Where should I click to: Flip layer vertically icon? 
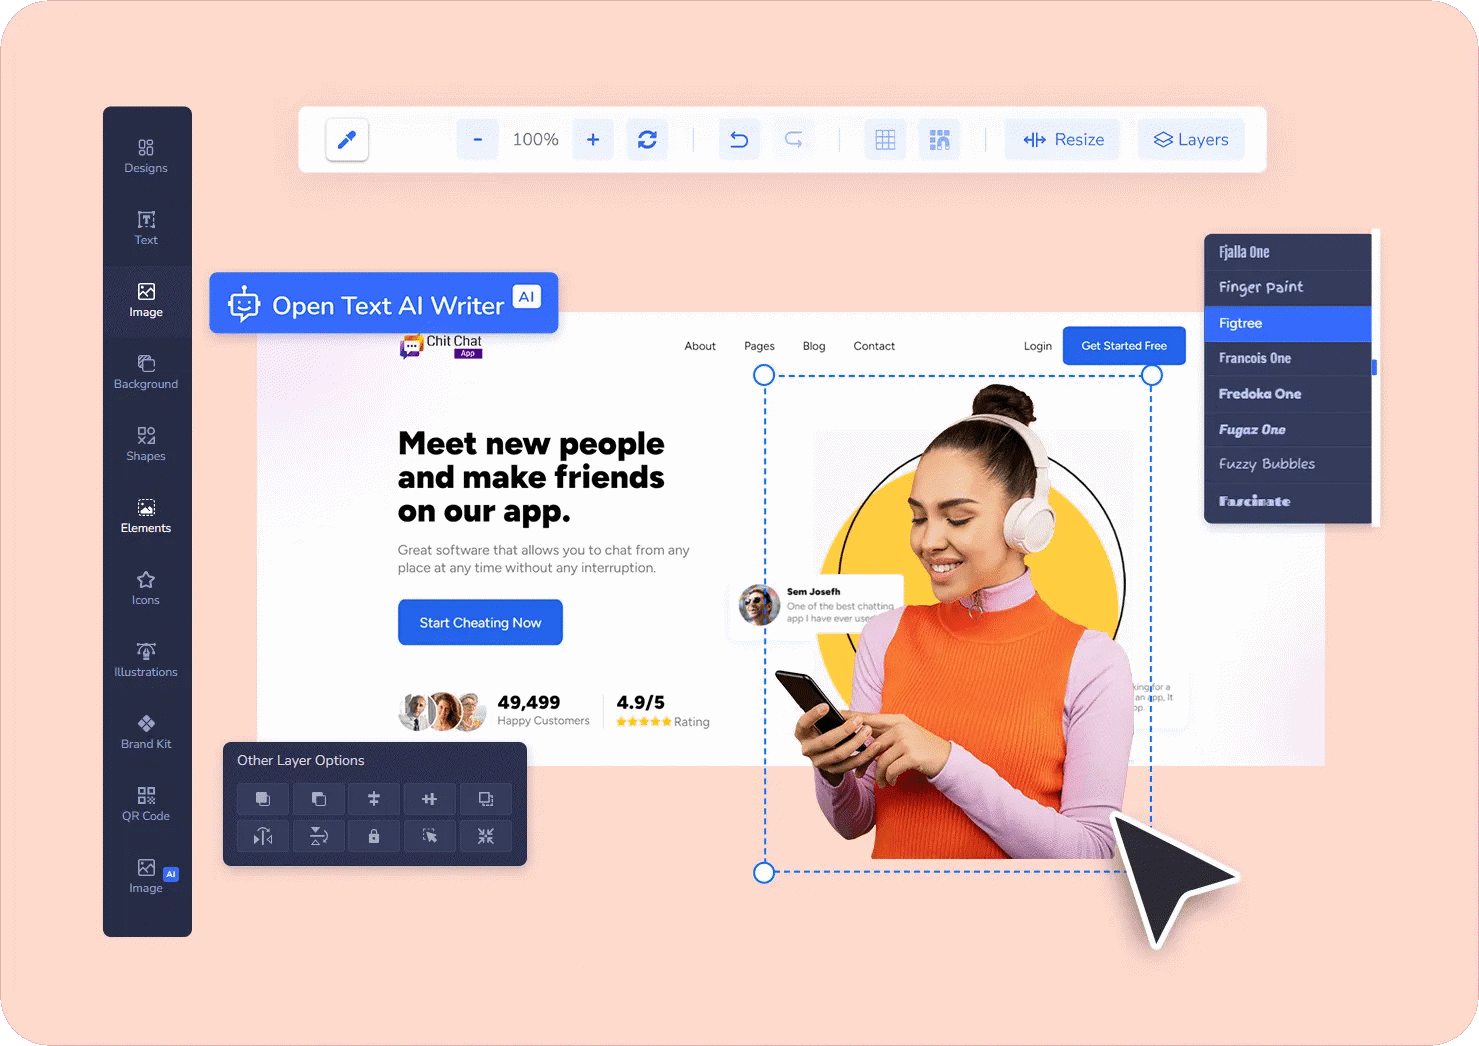coord(319,836)
